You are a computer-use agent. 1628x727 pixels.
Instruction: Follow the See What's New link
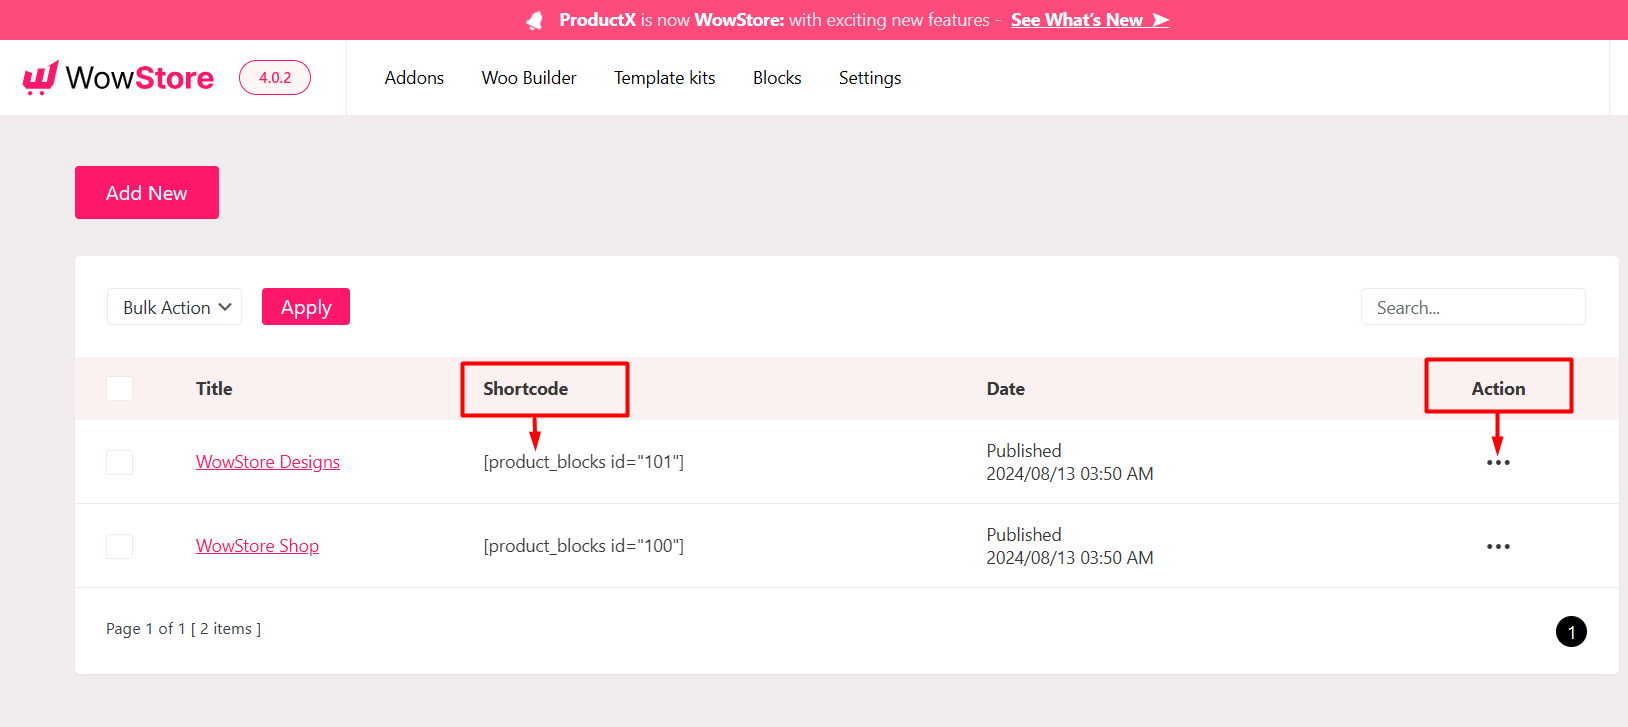tap(1090, 20)
